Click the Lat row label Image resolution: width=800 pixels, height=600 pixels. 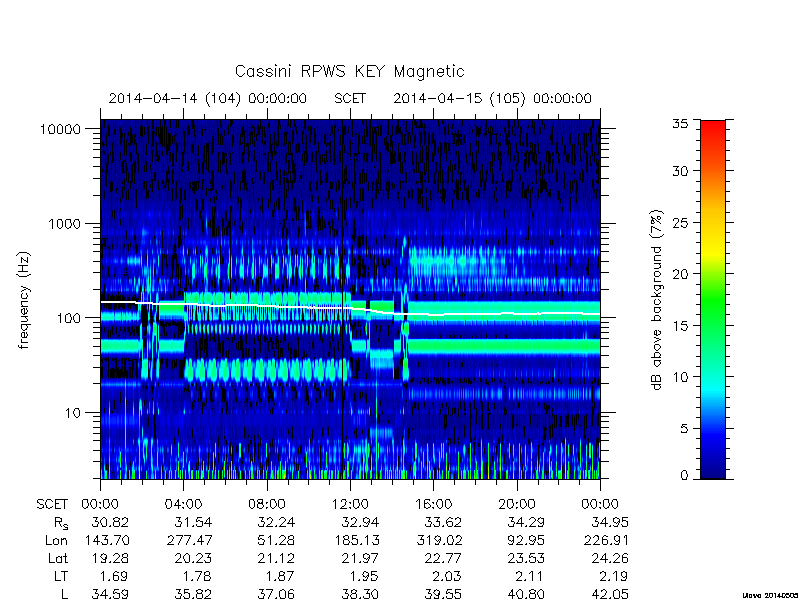[58, 559]
